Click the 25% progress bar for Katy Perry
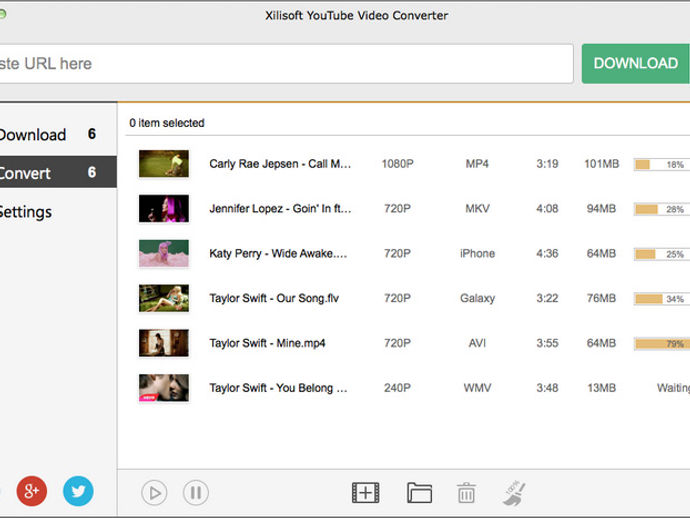 point(662,254)
